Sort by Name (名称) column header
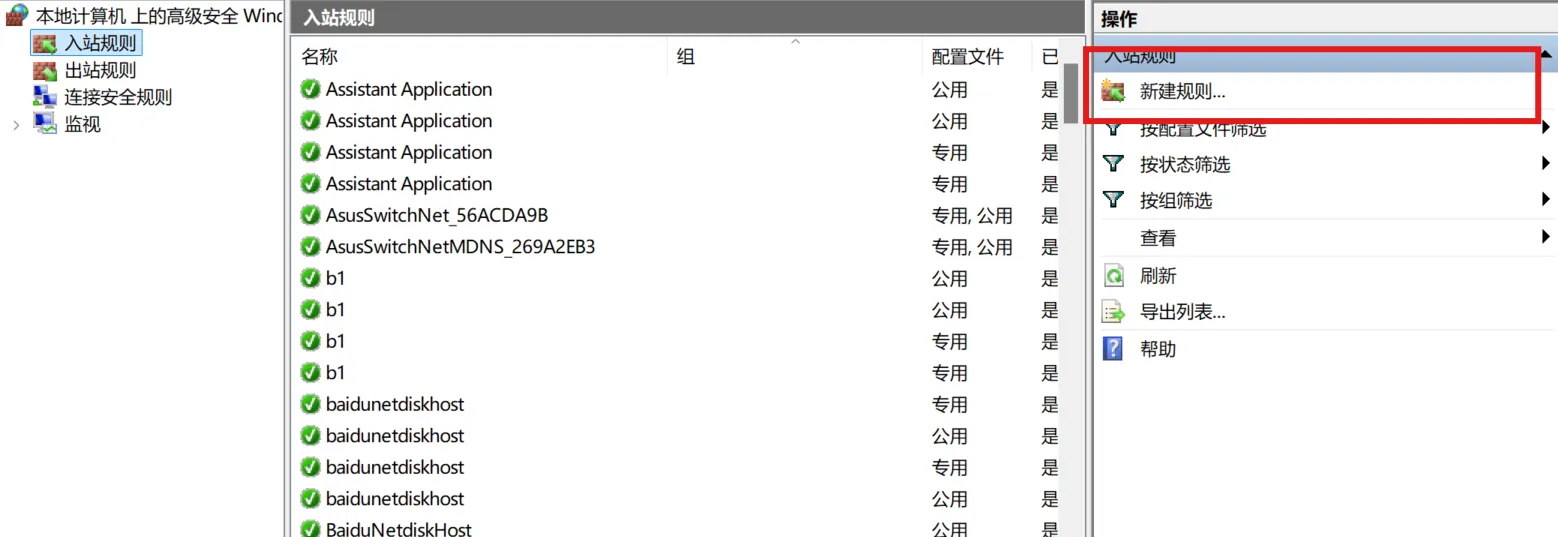Viewport: 1558px width, 537px height. click(320, 57)
